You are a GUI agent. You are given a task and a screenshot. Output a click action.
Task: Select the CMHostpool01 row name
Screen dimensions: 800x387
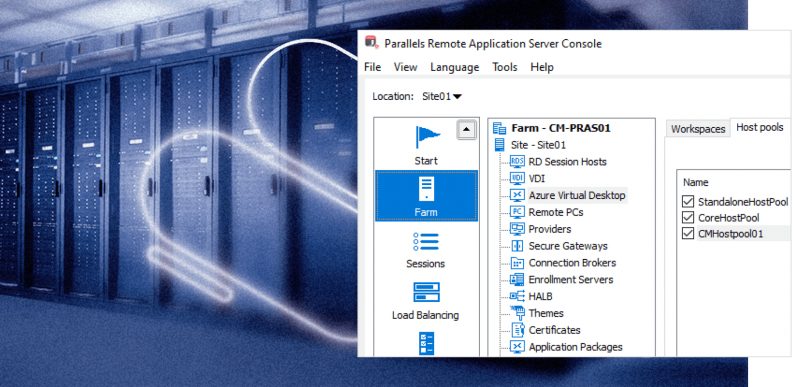pos(730,234)
